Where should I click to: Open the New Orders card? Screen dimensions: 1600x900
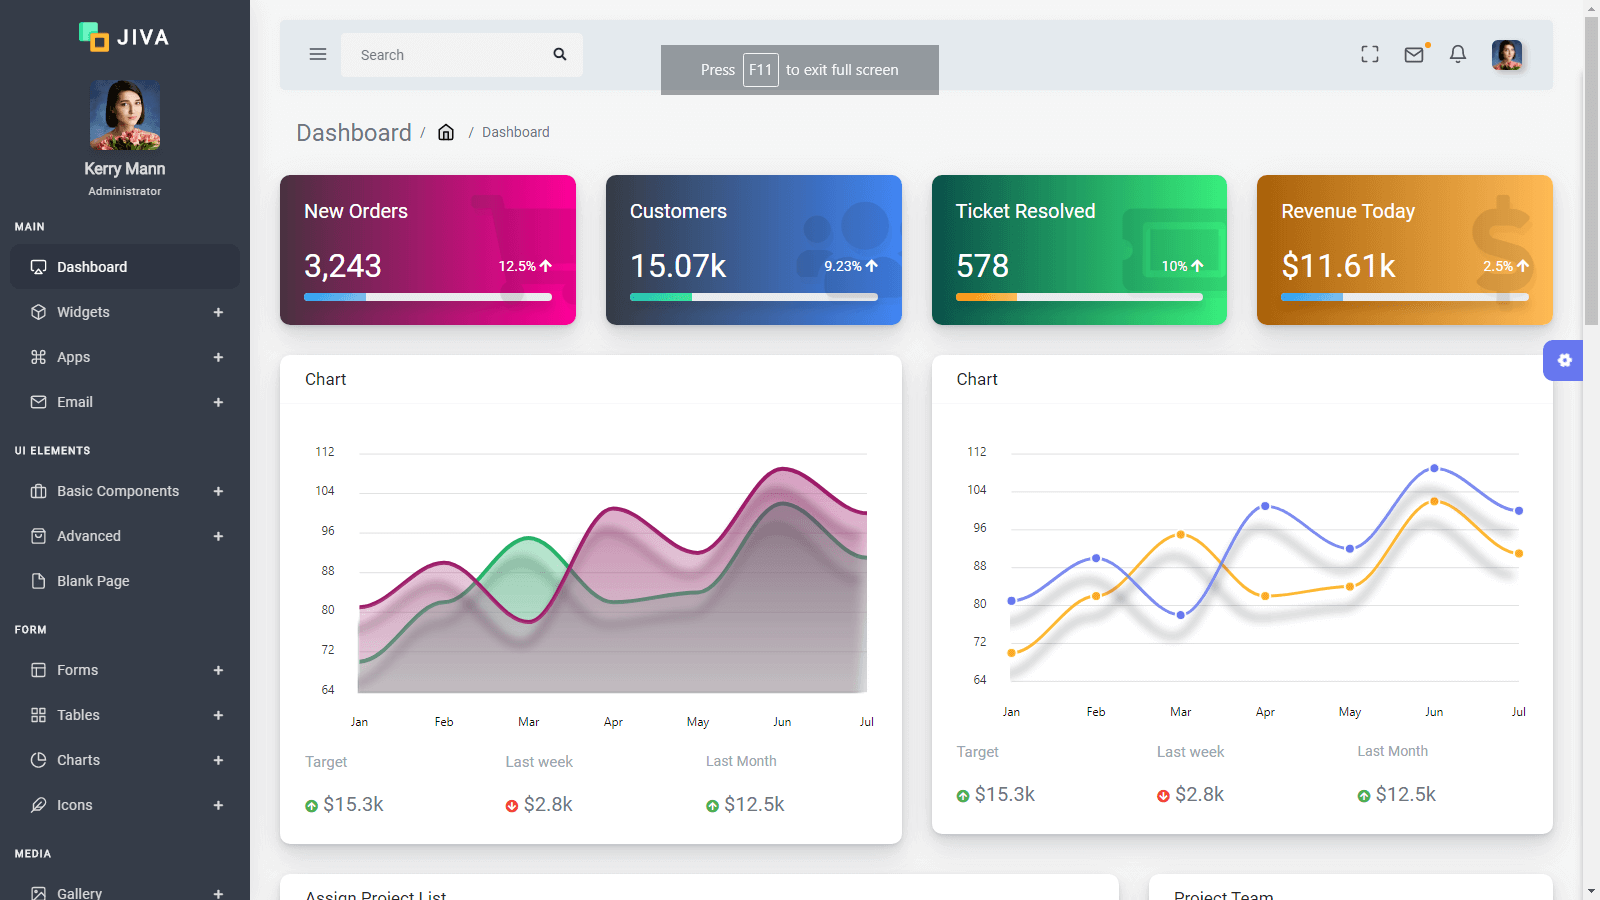click(428, 250)
